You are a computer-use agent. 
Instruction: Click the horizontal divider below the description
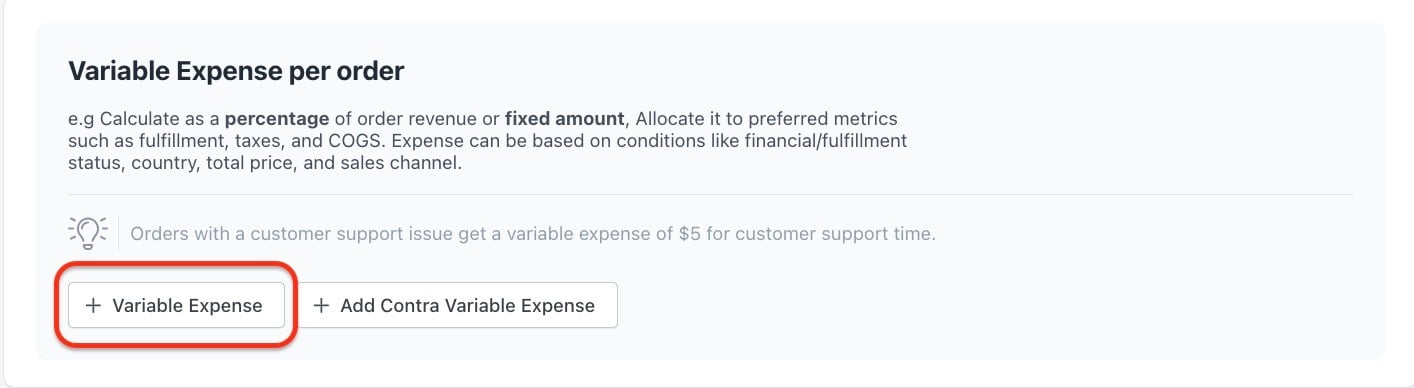coord(710,194)
